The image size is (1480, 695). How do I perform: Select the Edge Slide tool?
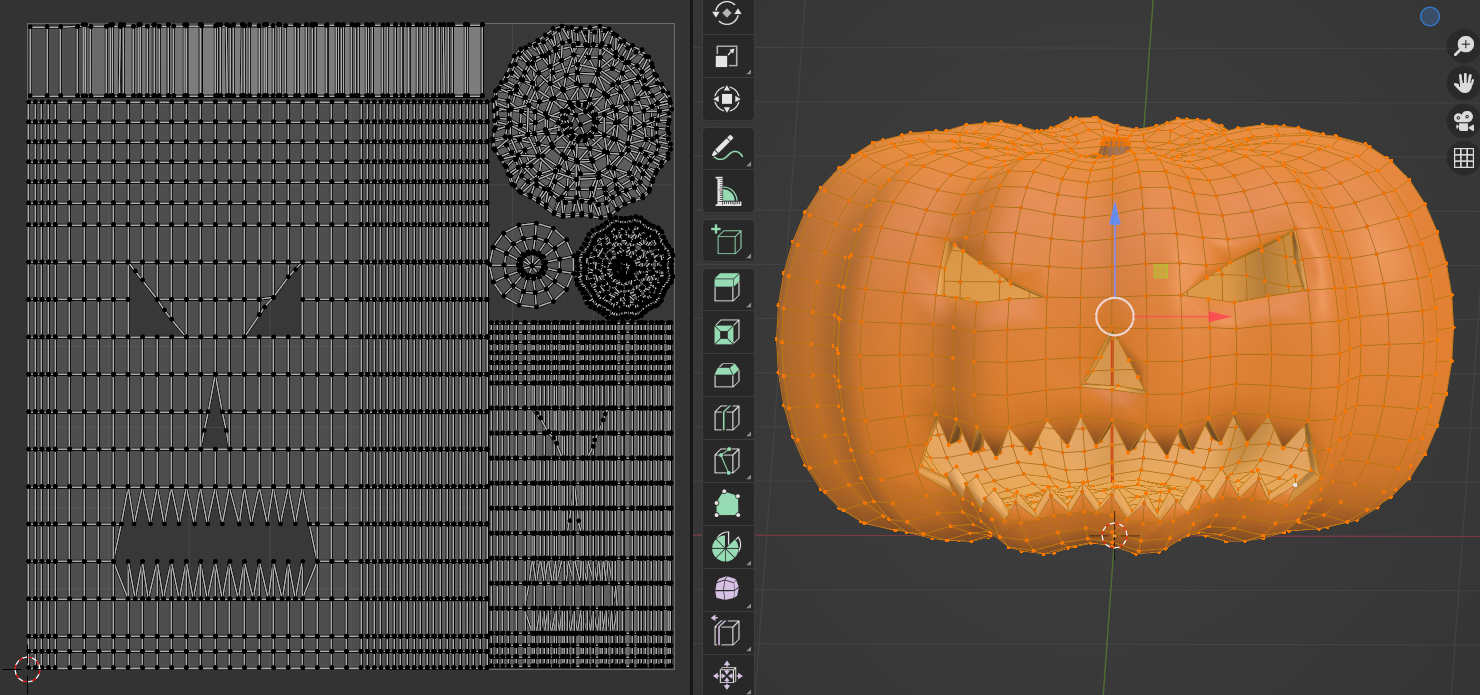(x=727, y=633)
